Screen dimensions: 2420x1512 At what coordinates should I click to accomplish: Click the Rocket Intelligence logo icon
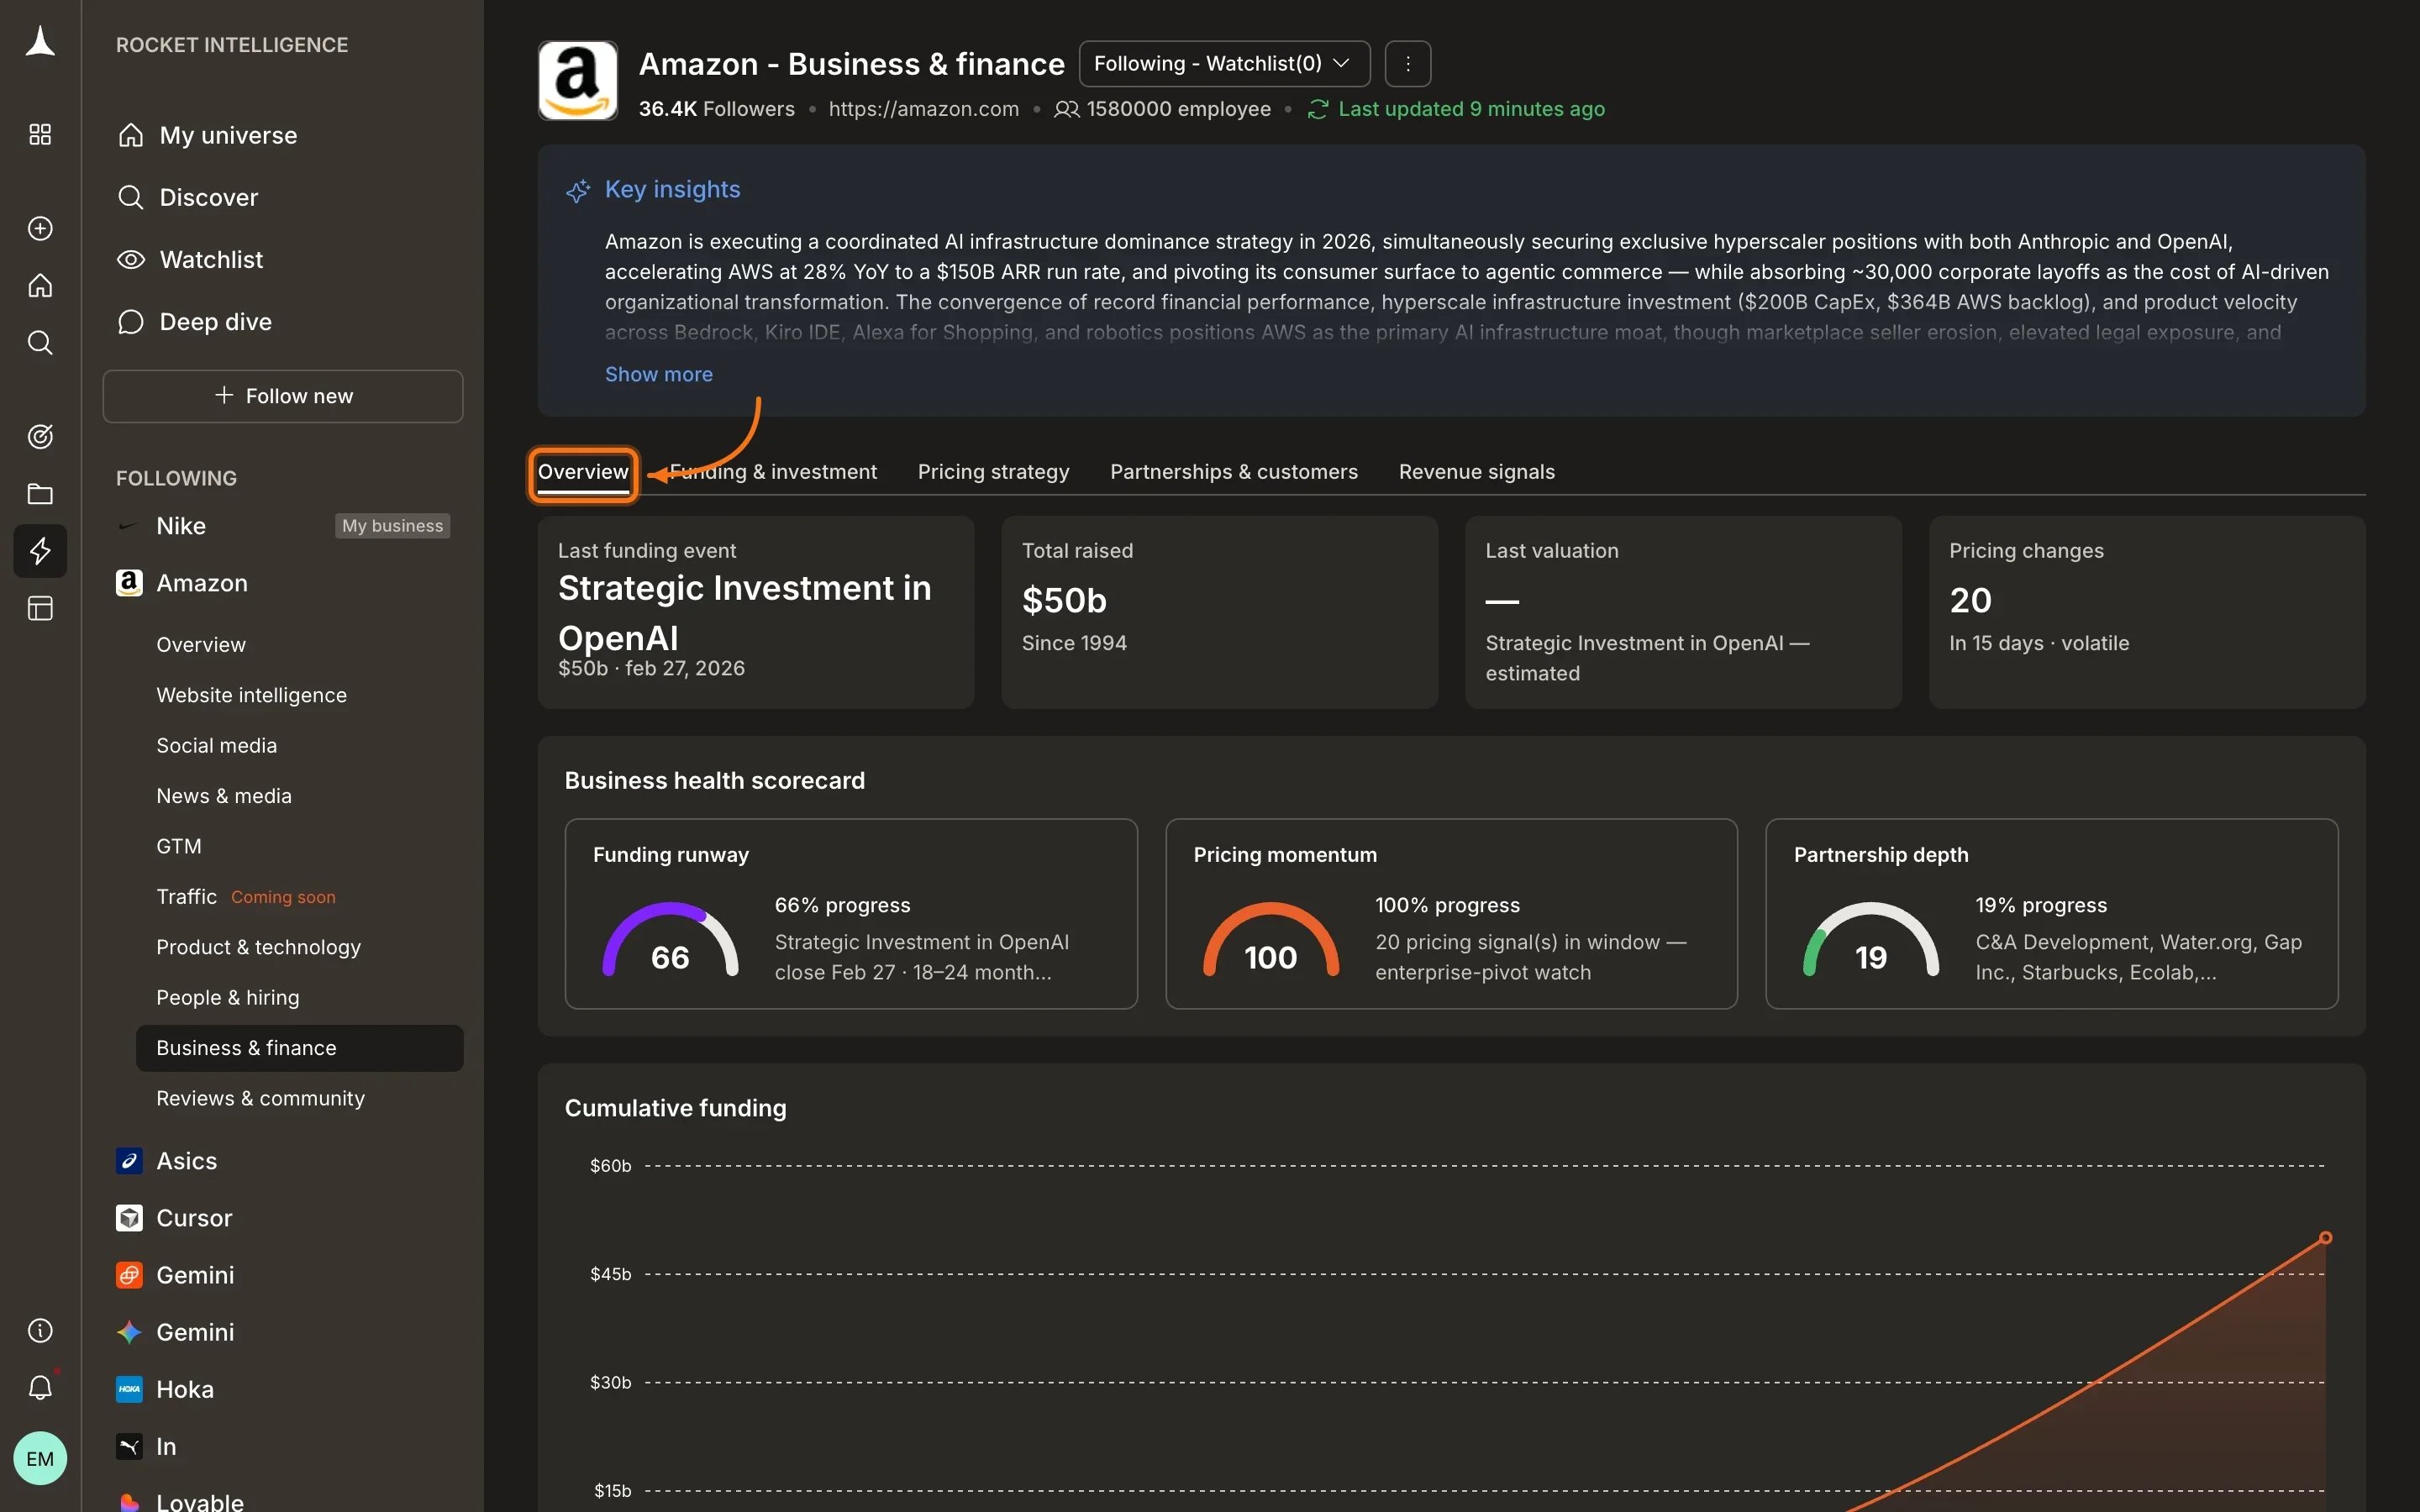[40, 42]
